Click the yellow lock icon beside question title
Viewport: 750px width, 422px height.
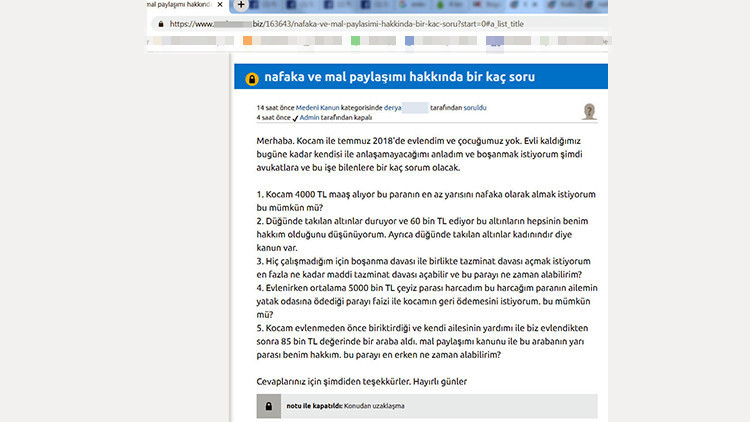click(x=251, y=78)
